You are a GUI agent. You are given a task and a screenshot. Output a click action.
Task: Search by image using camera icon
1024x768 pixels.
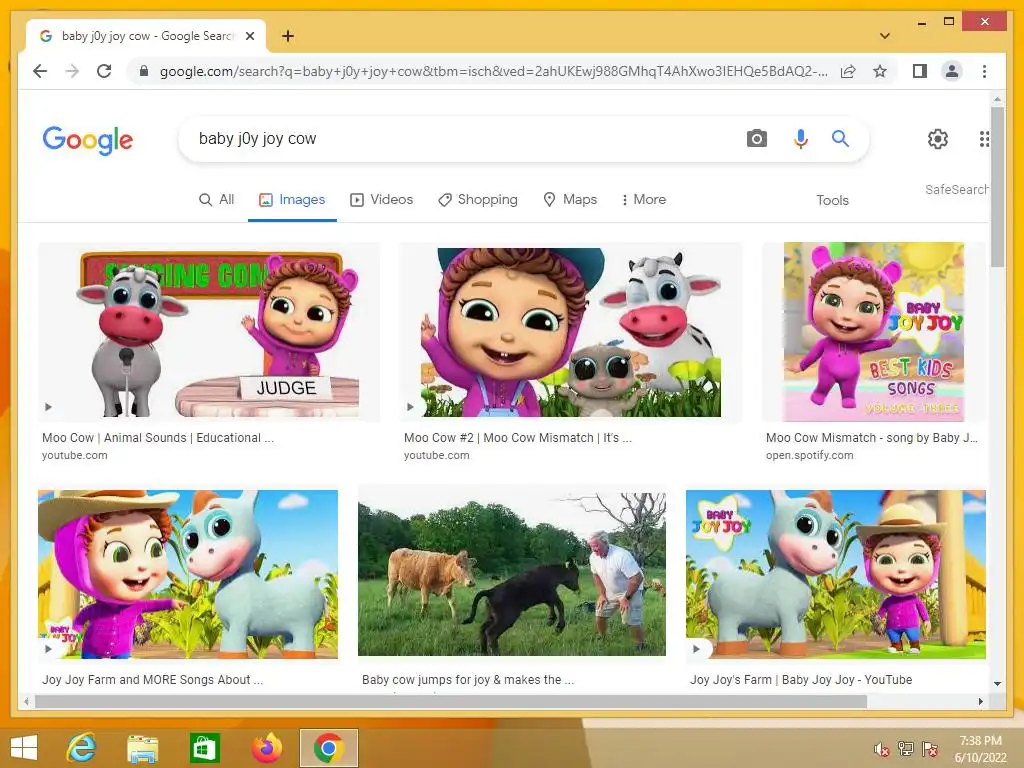click(x=757, y=138)
